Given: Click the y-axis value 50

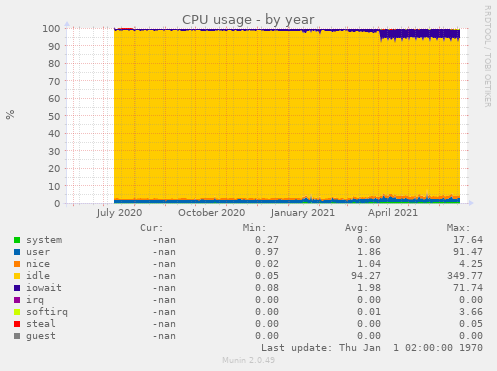Looking at the screenshot, I should (x=54, y=116).
